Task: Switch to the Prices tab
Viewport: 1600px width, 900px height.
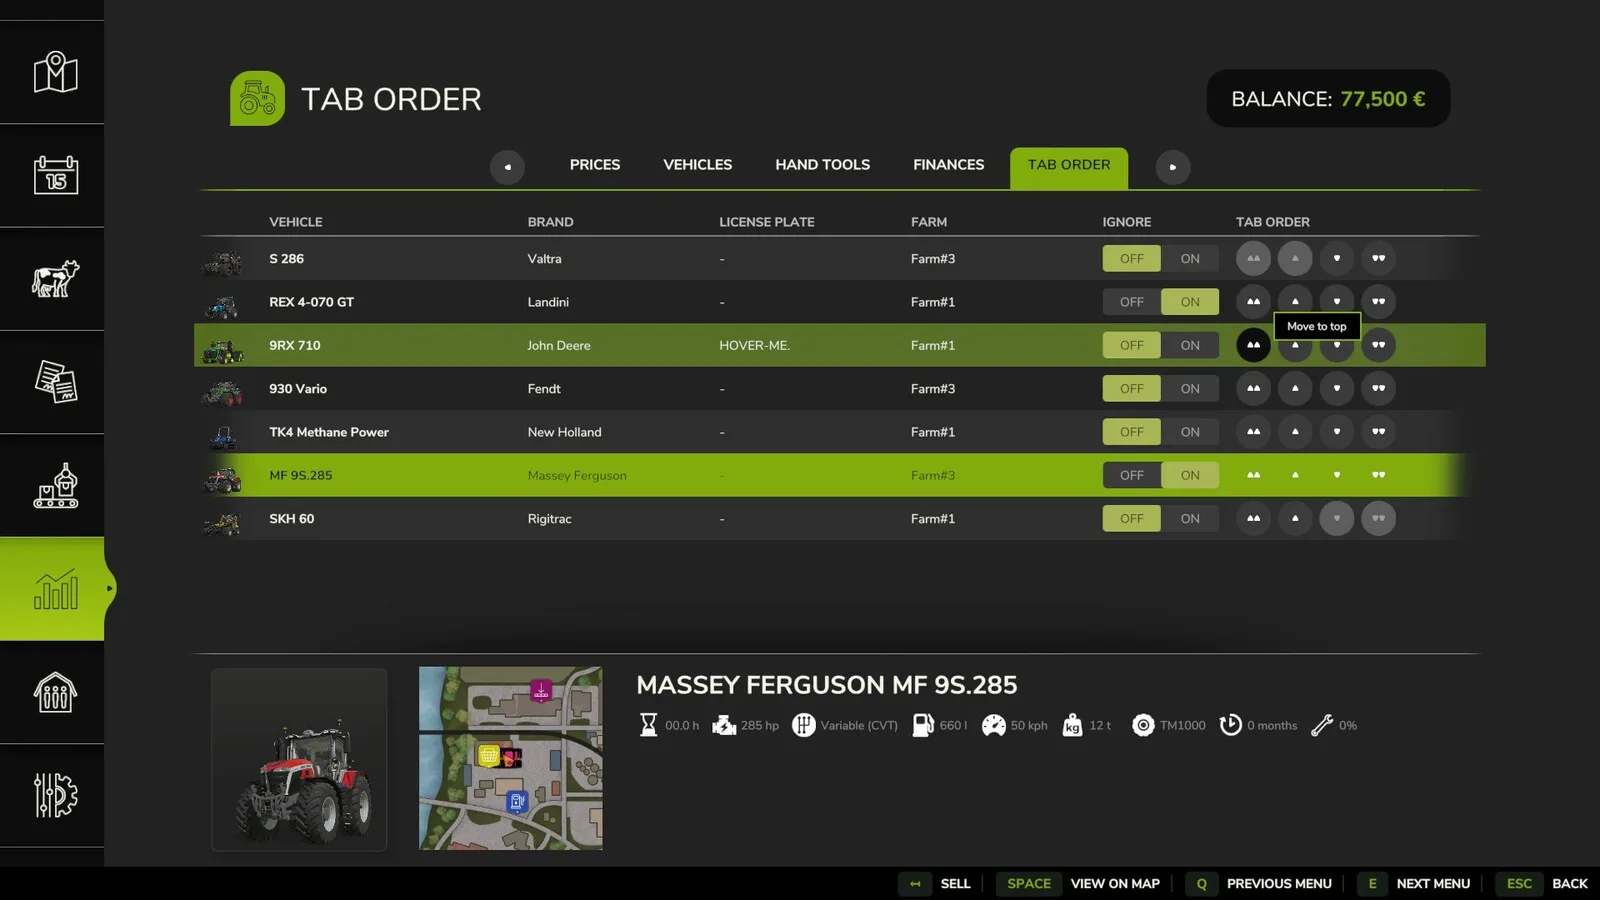Action: 595,165
